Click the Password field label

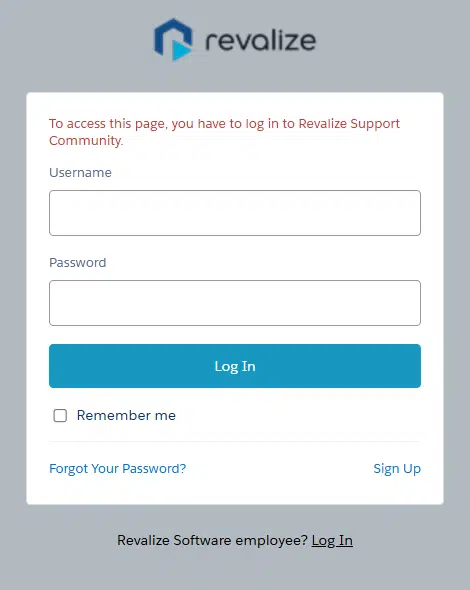[x=78, y=262]
